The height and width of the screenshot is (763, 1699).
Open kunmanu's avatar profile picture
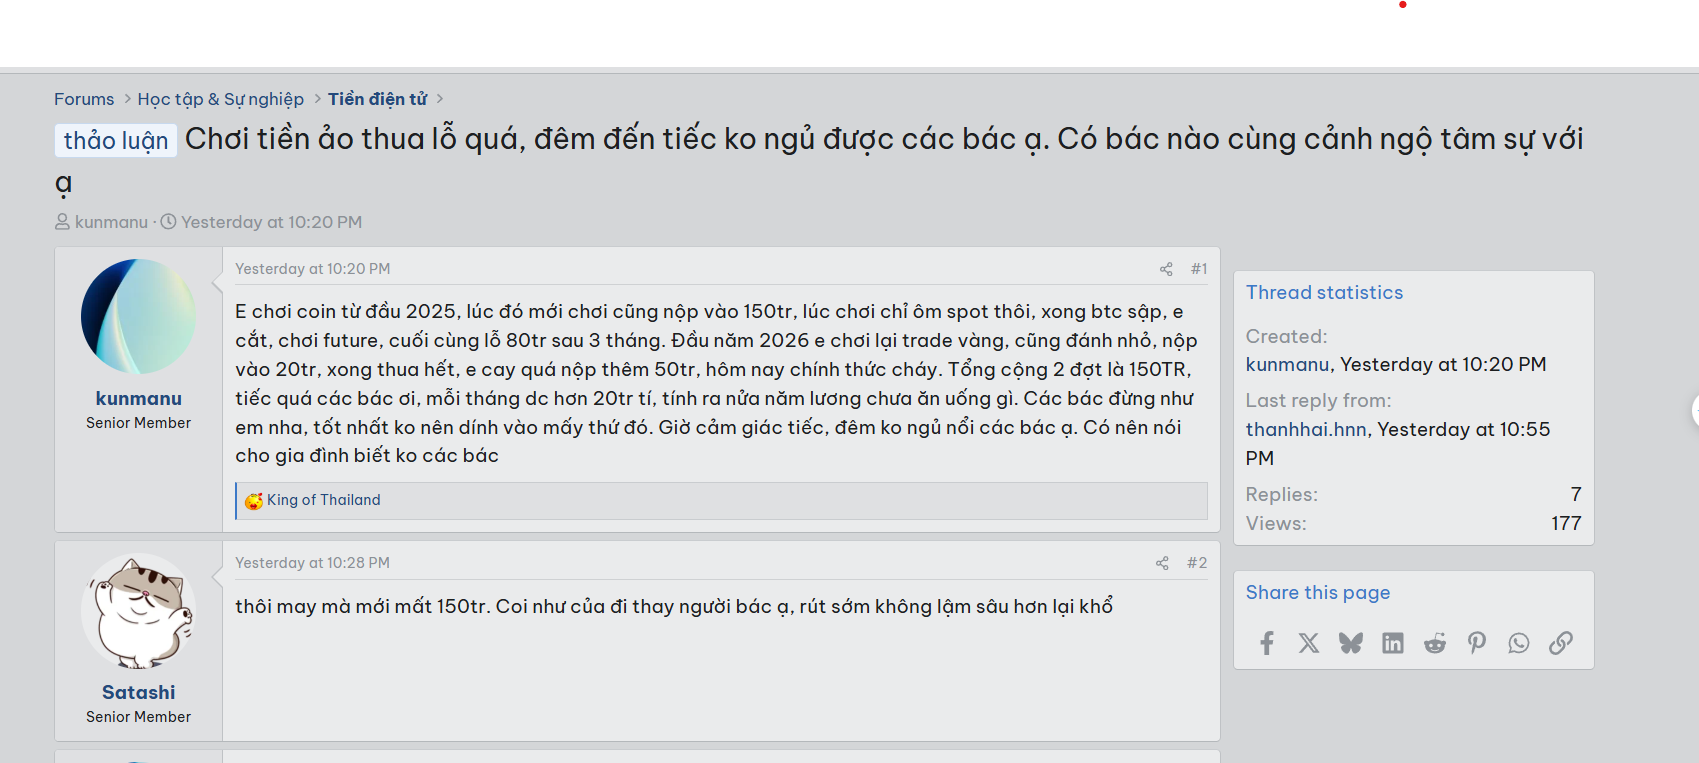pyautogui.click(x=138, y=316)
